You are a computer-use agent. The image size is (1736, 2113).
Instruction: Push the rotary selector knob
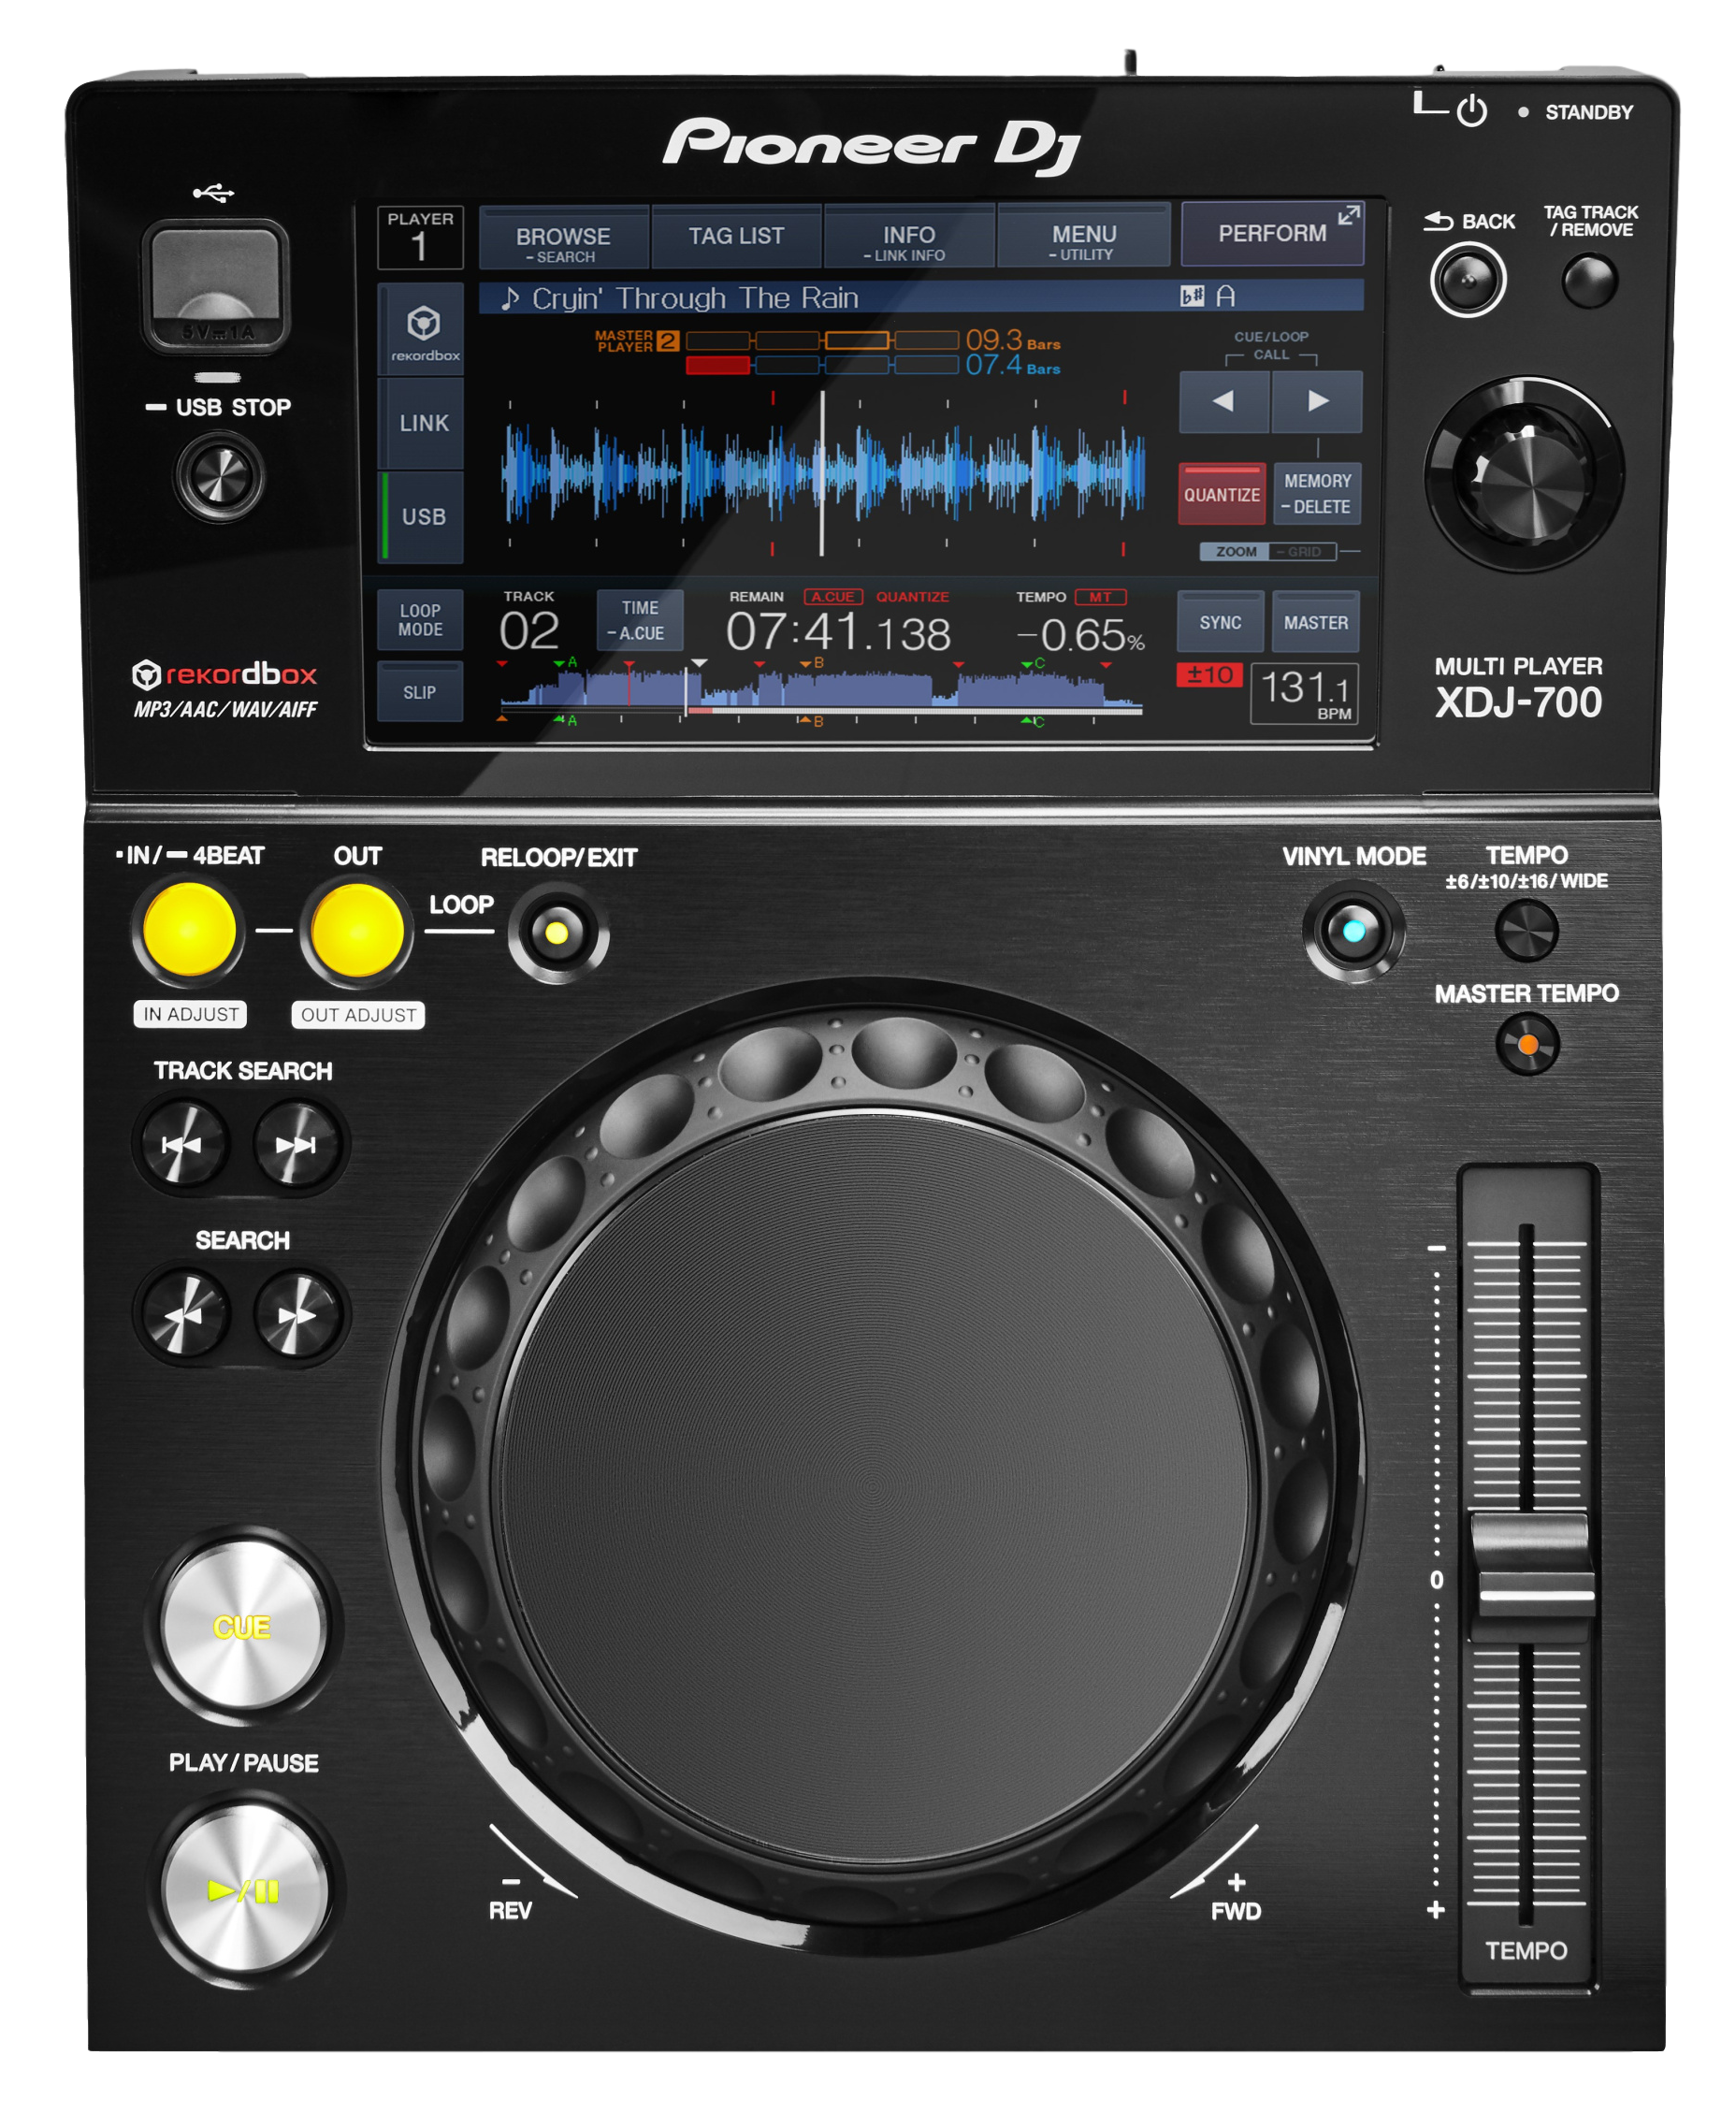click(1524, 474)
